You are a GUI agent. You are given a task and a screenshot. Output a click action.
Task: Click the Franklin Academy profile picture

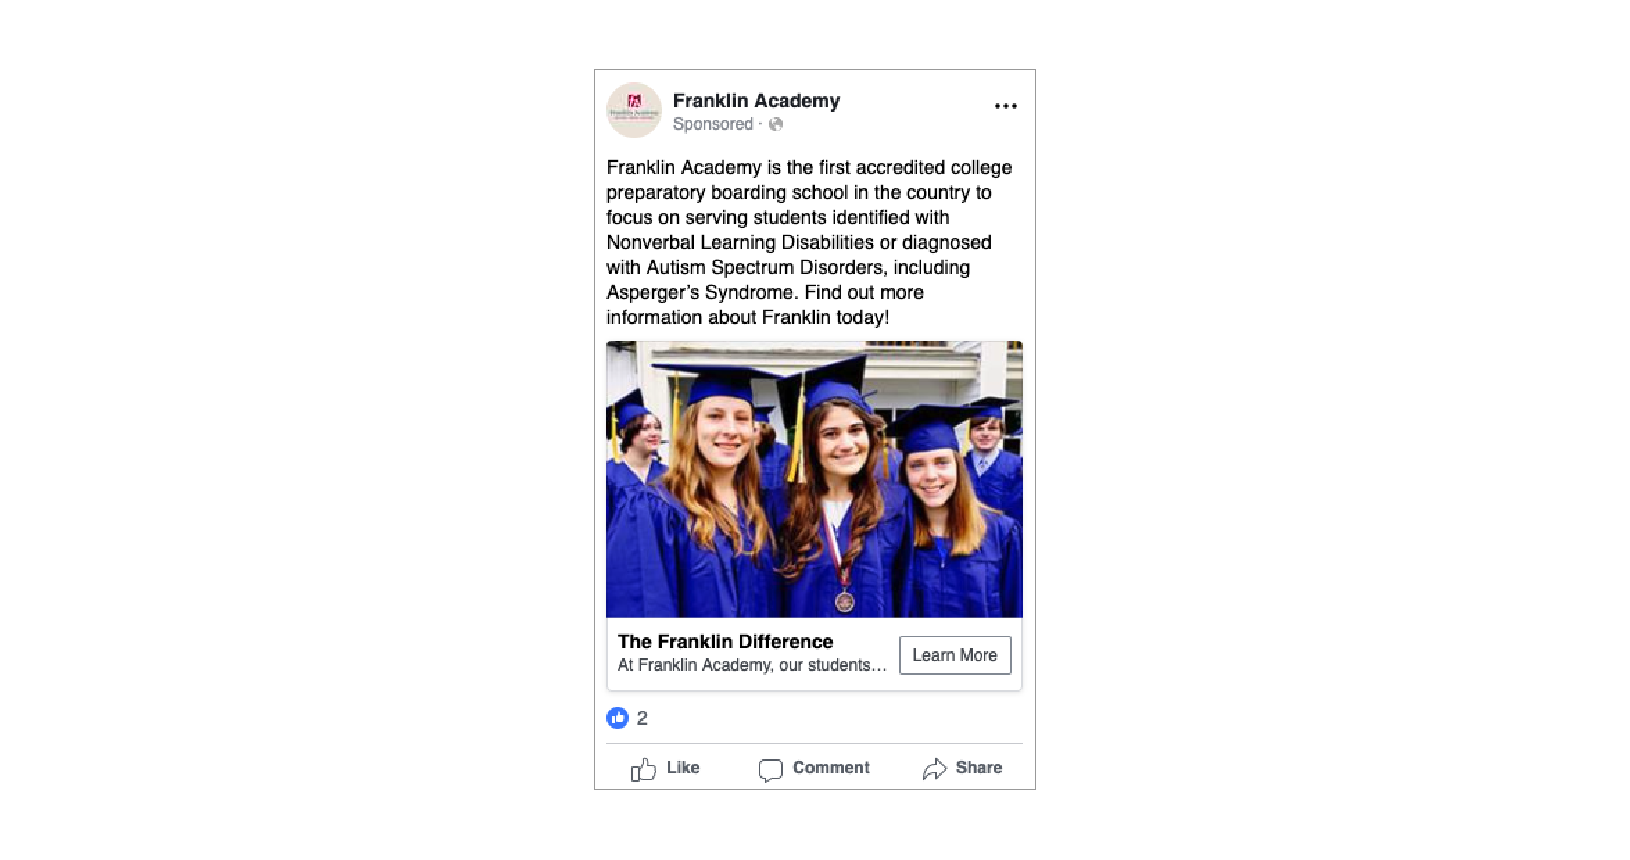(634, 110)
